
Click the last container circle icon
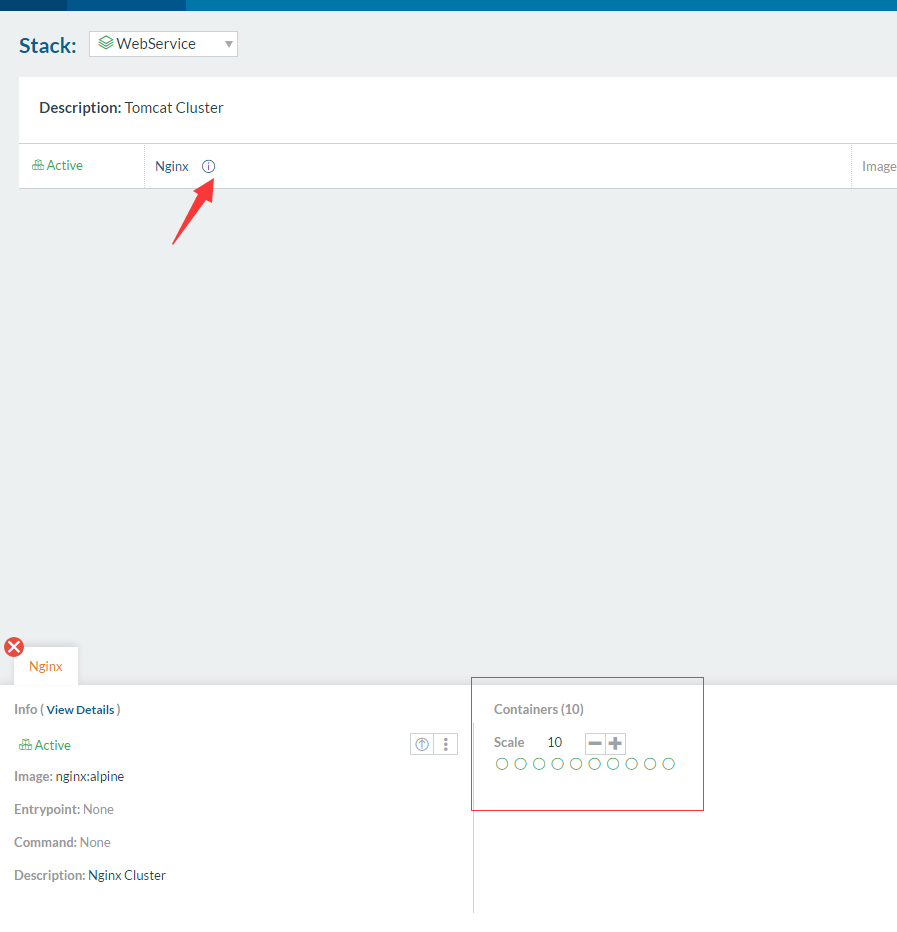(669, 764)
